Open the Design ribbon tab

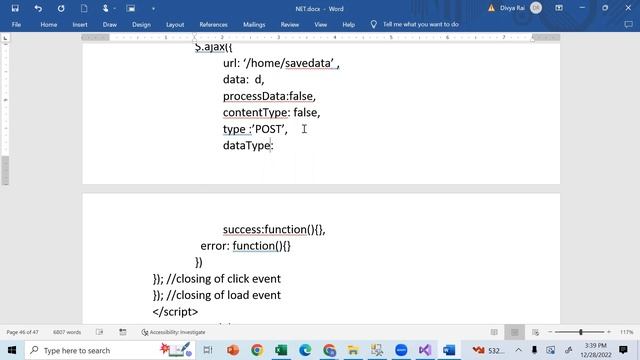coord(141,24)
